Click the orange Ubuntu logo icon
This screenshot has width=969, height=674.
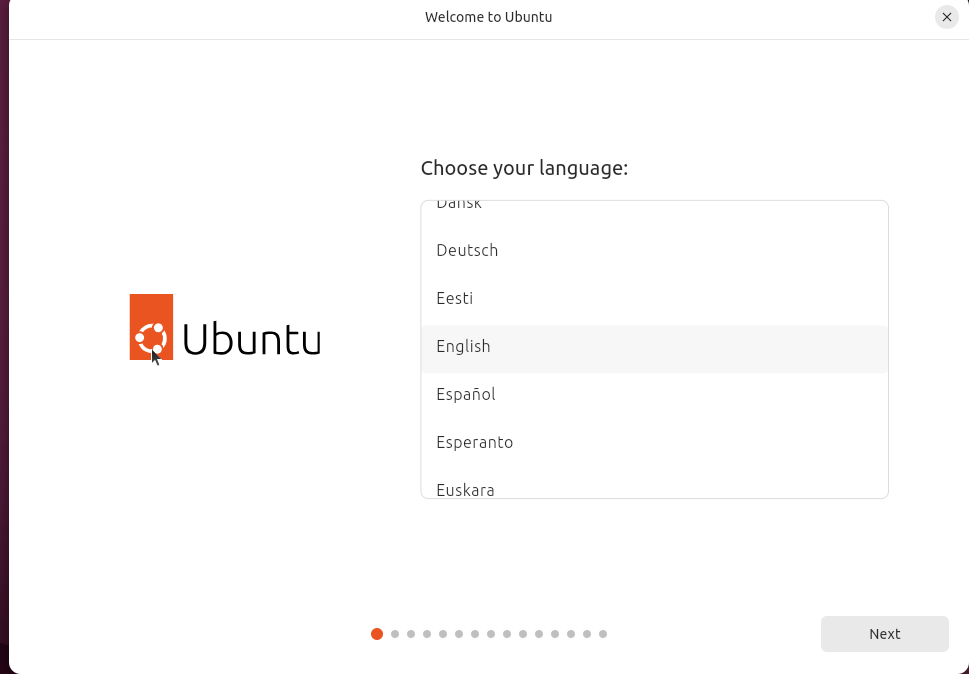pos(151,327)
